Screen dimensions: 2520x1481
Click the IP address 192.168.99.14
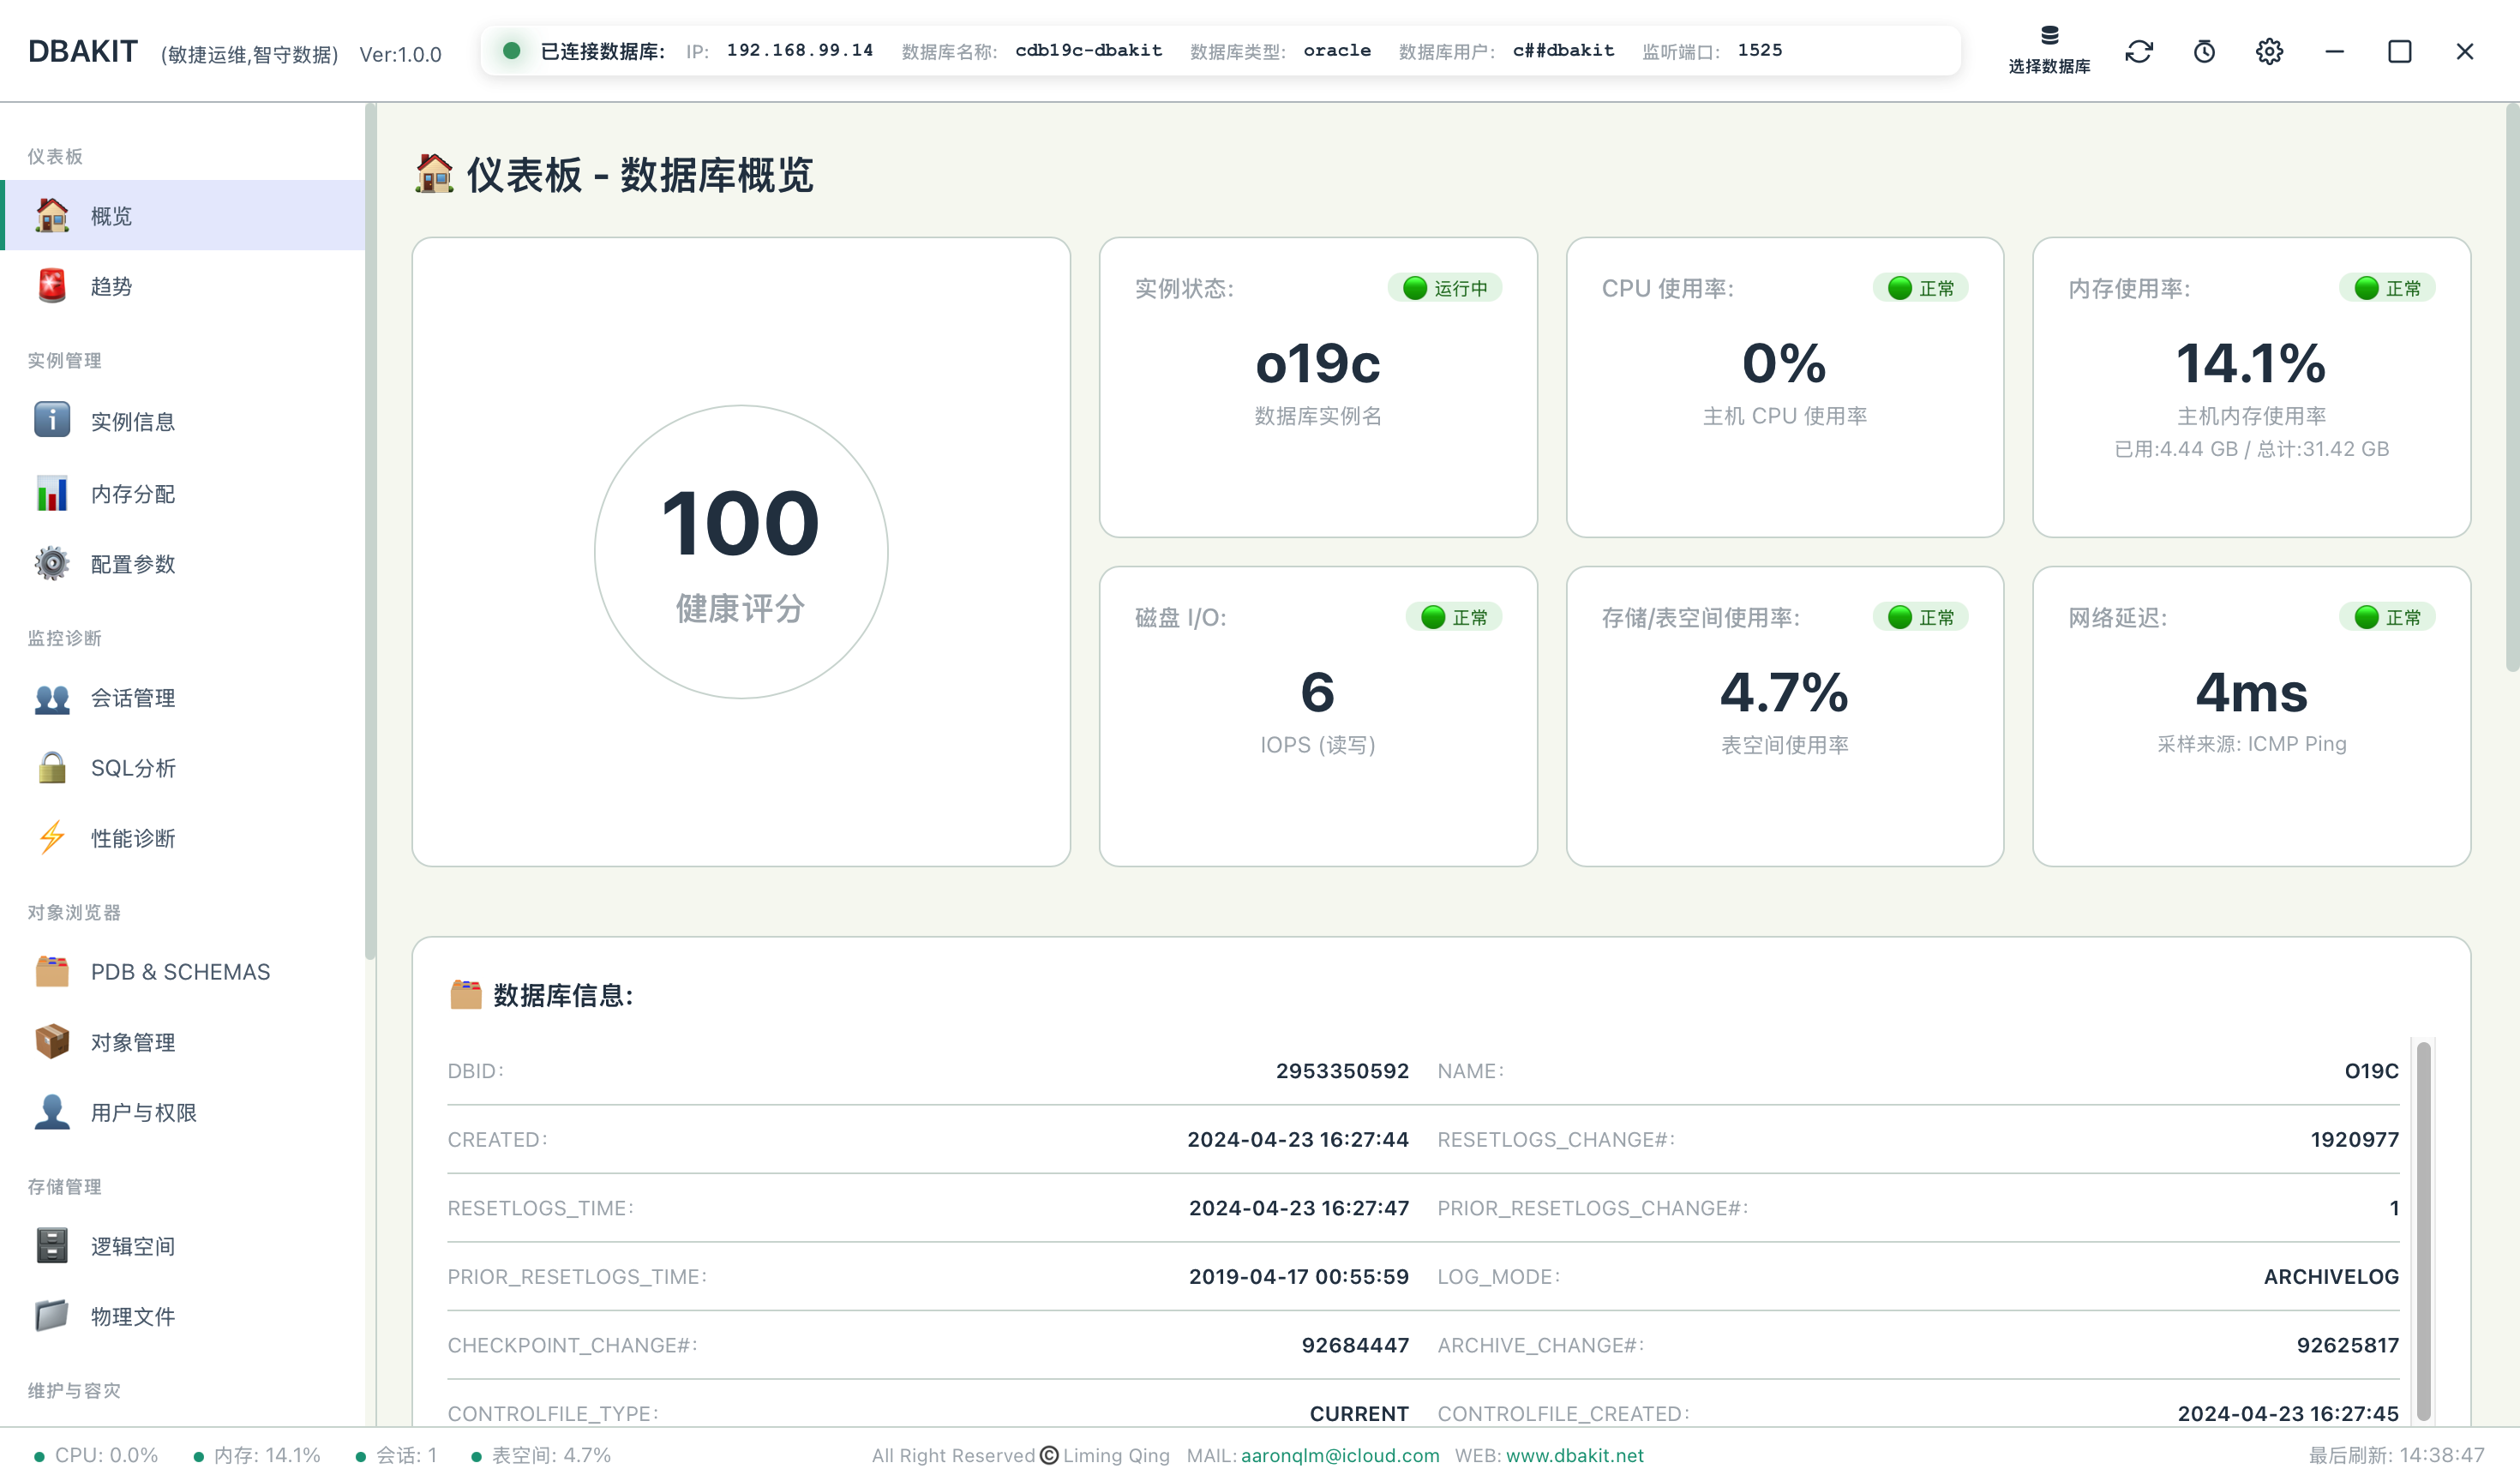(799, 50)
